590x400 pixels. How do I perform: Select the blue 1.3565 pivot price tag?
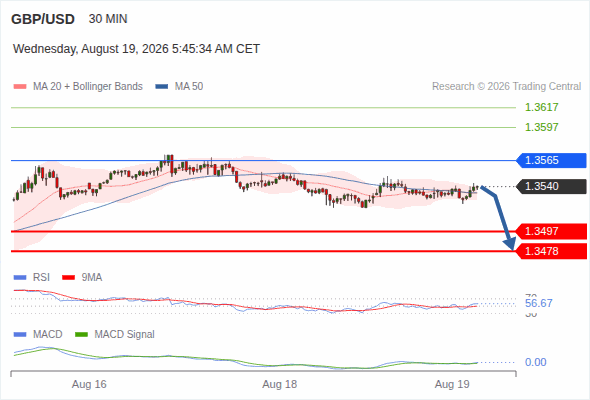551,160
